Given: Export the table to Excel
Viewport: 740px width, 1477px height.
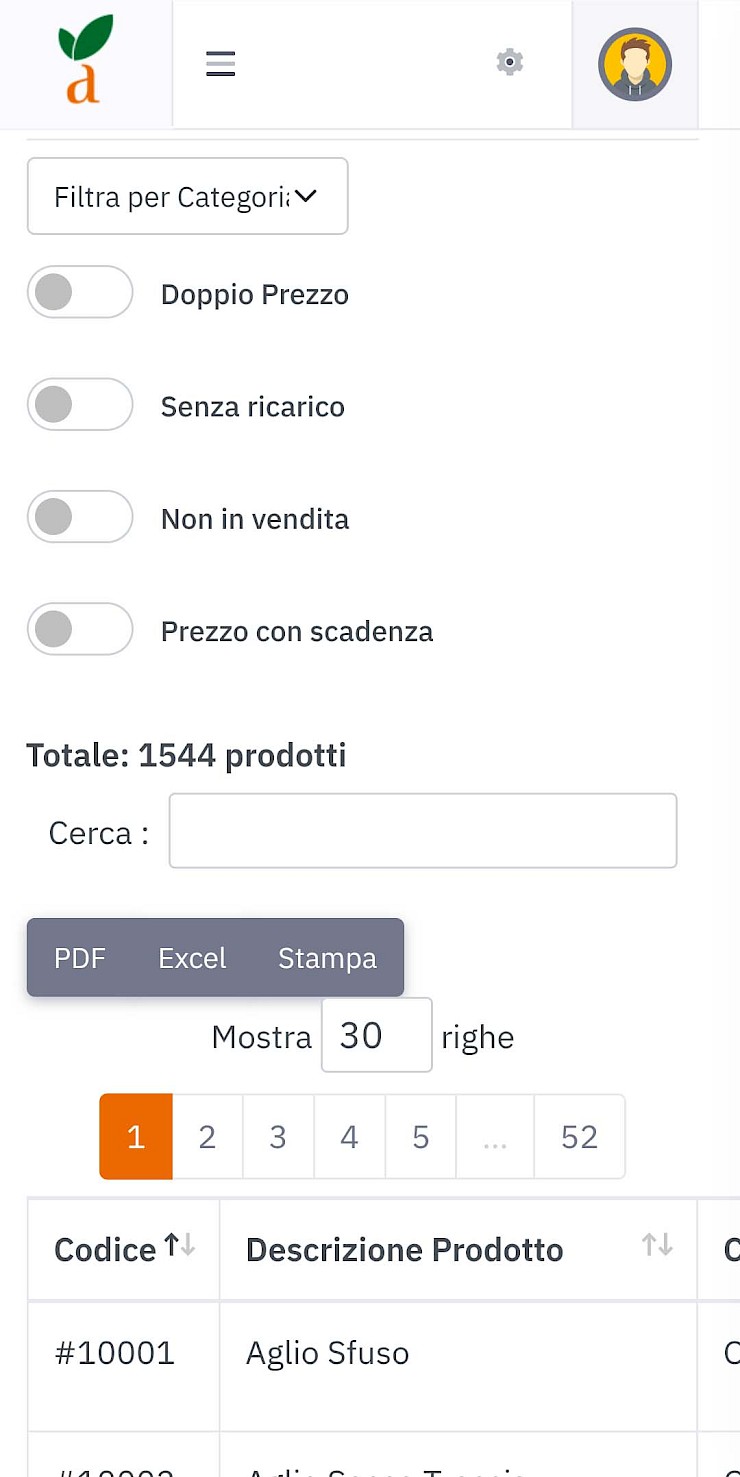Looking at the screenshot, I should pos(192,958).
